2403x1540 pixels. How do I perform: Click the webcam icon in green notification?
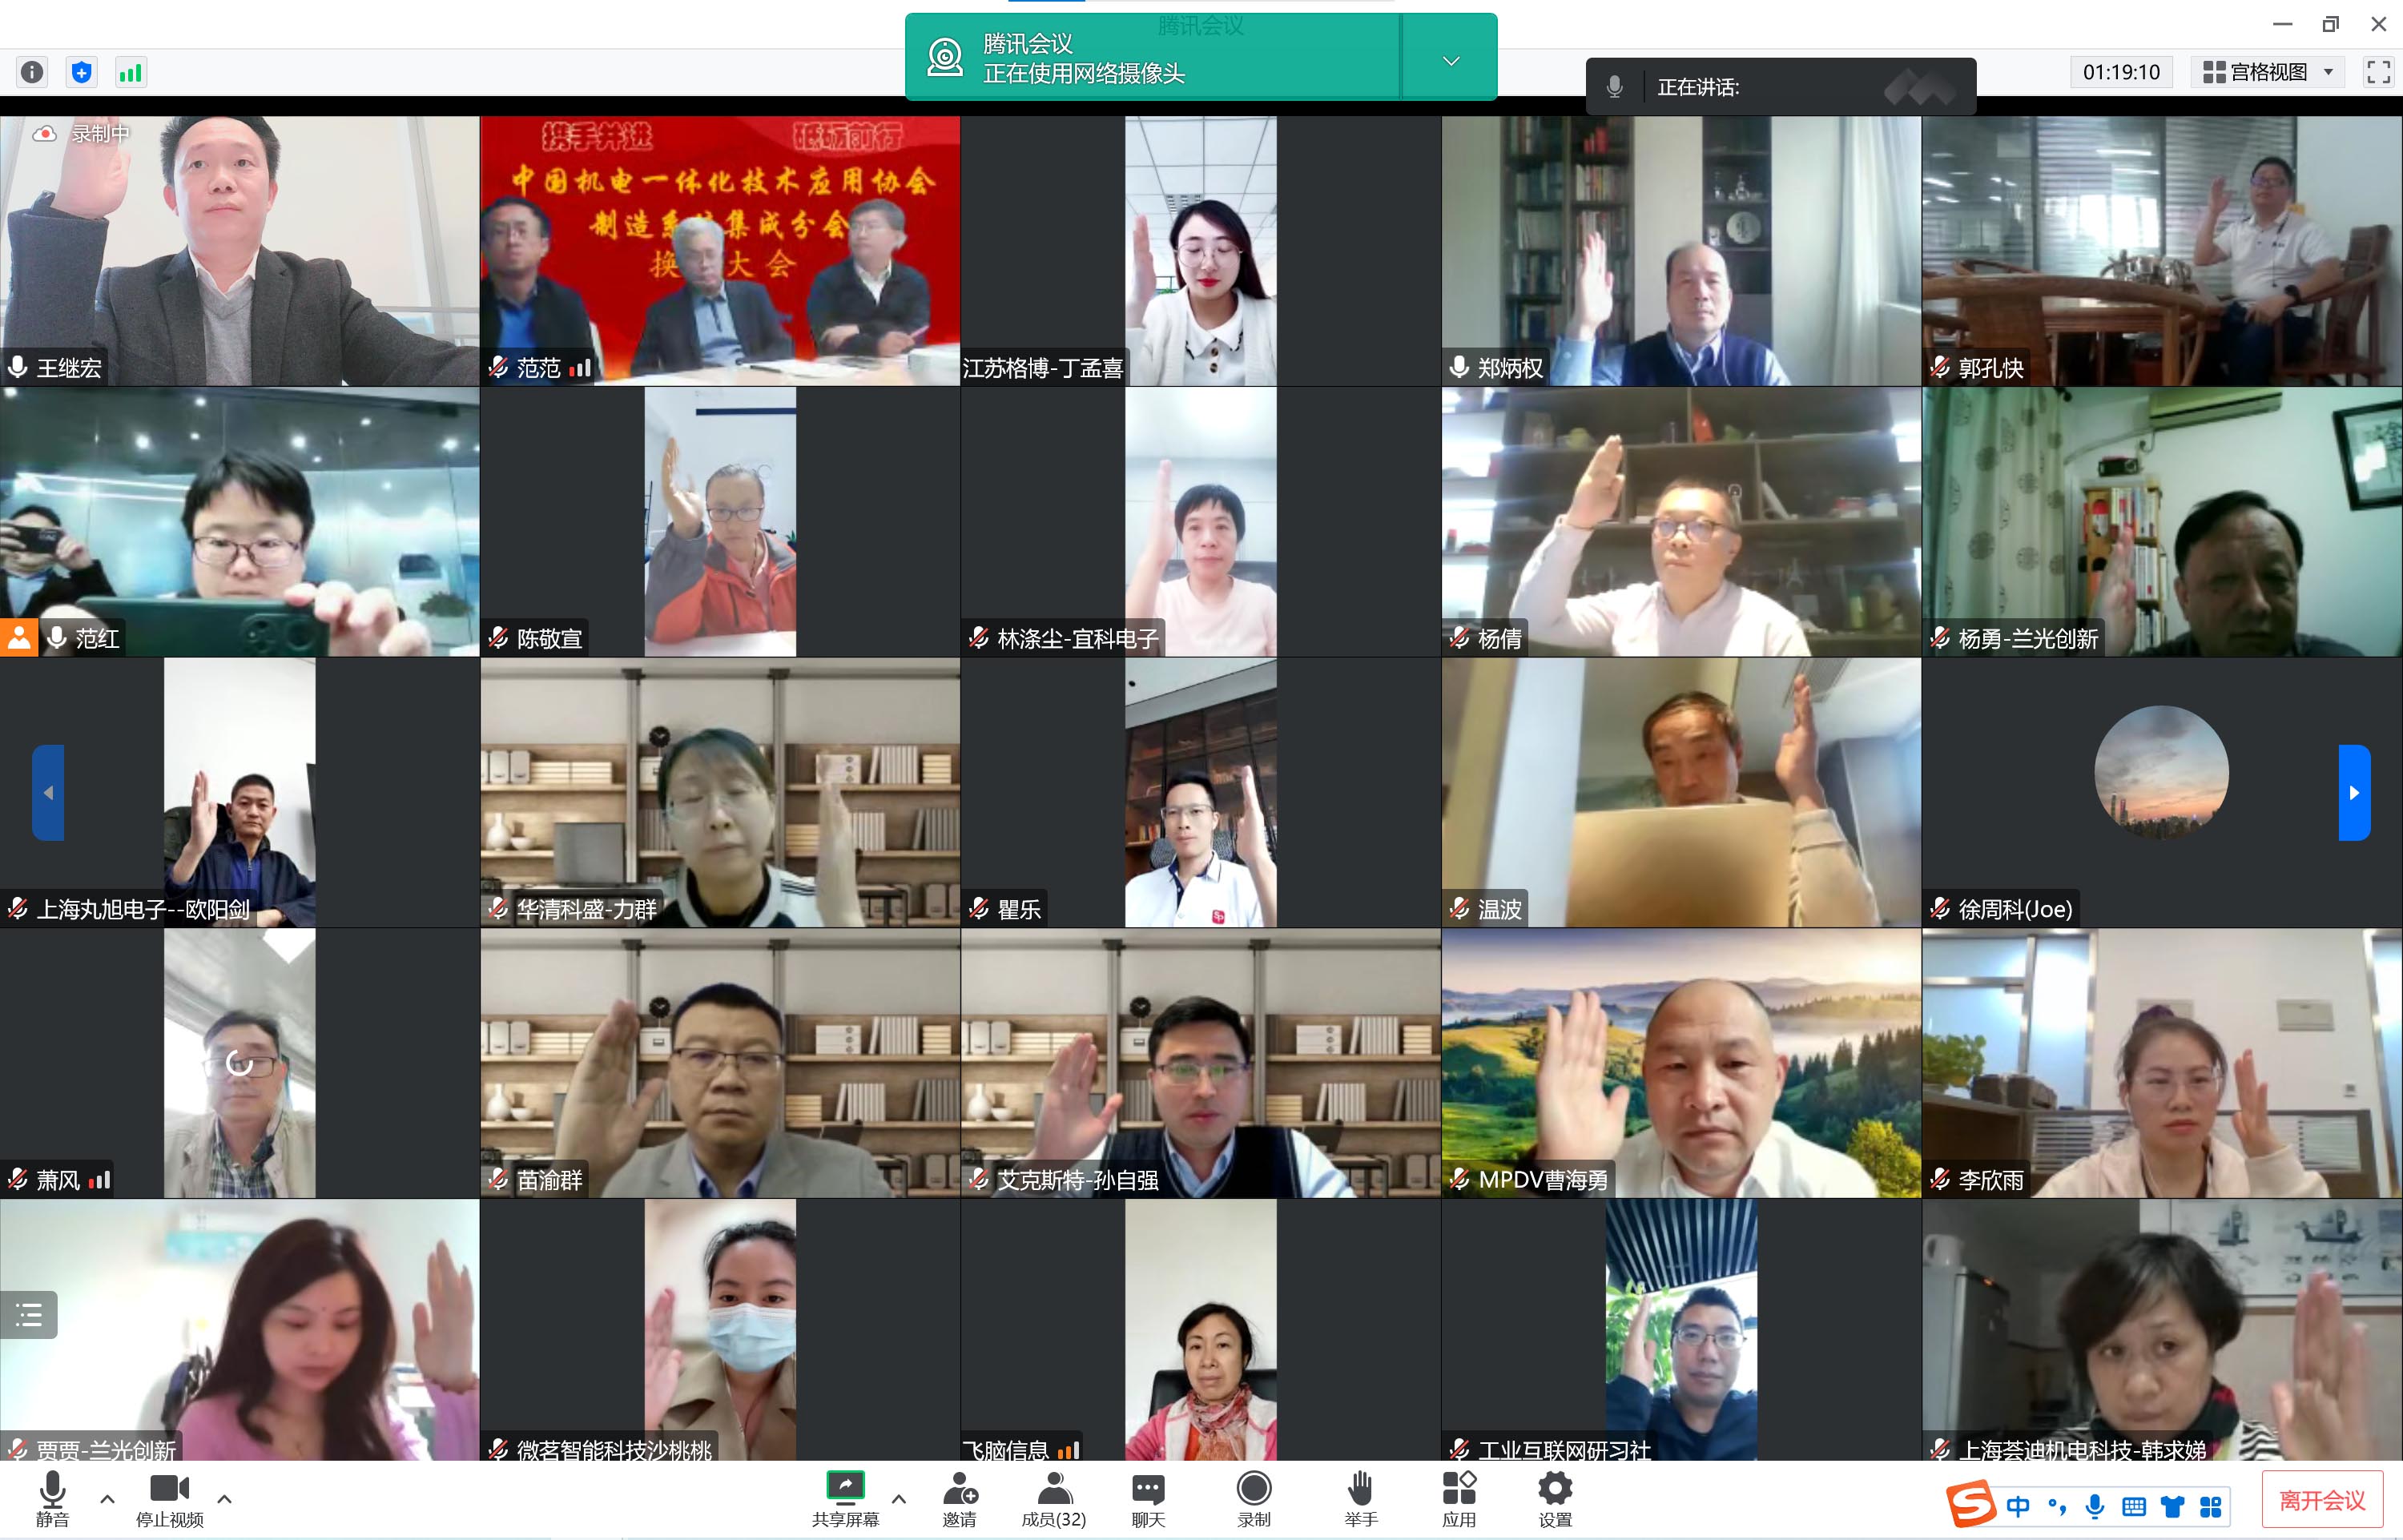point(945,57)
